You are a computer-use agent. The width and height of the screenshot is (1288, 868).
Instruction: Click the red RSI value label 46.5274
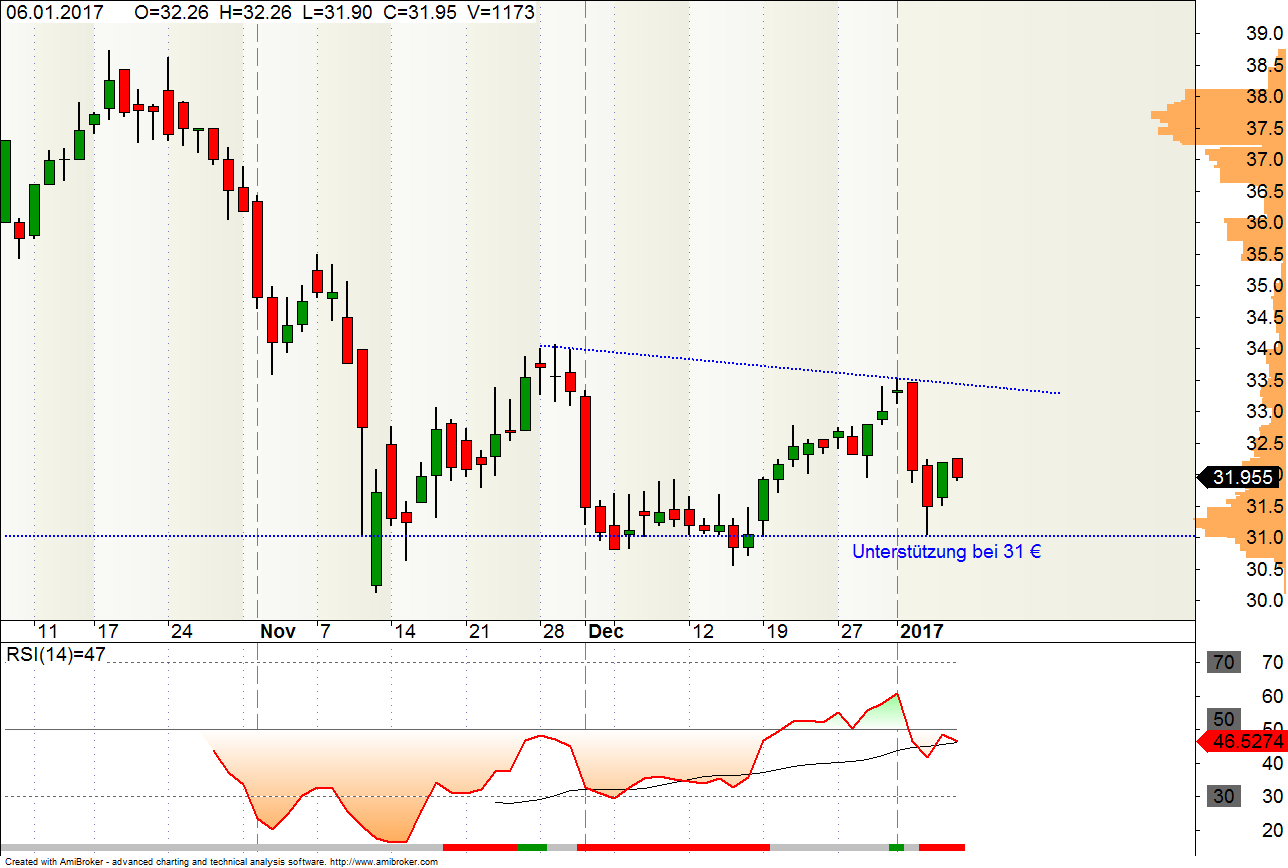(1242, 741)
